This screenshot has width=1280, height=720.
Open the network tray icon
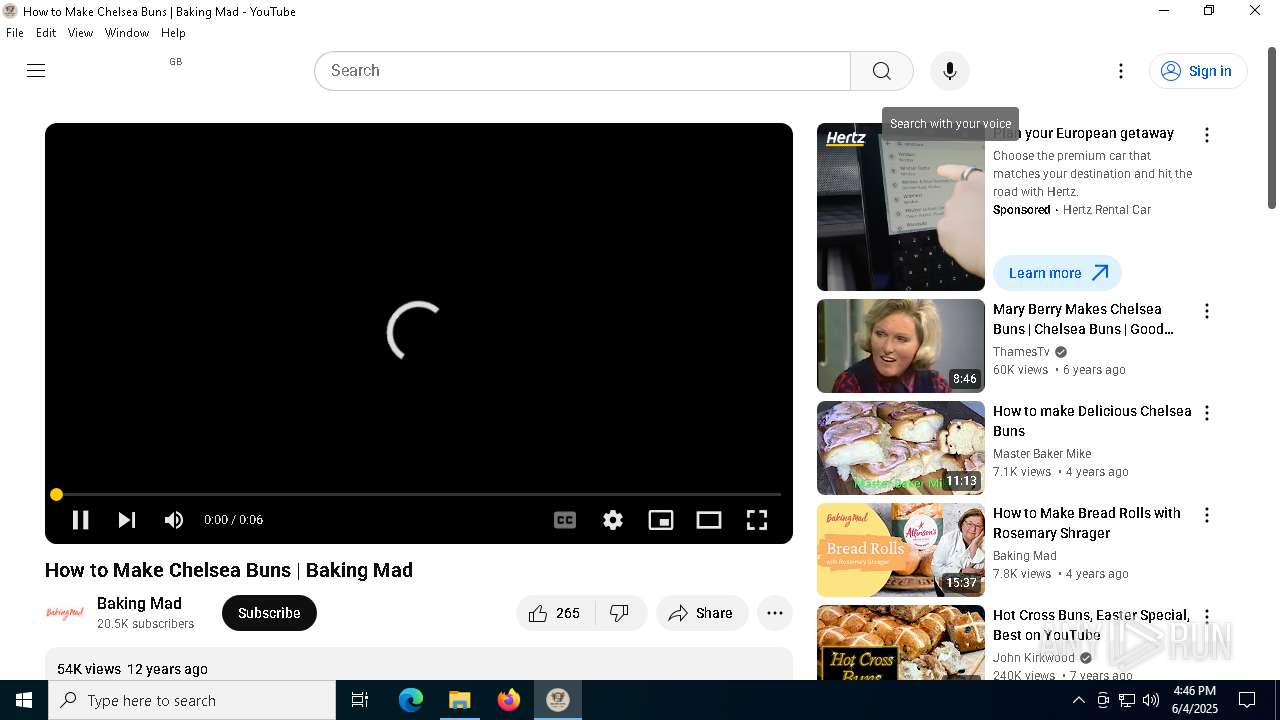(x=1127, y=700)
